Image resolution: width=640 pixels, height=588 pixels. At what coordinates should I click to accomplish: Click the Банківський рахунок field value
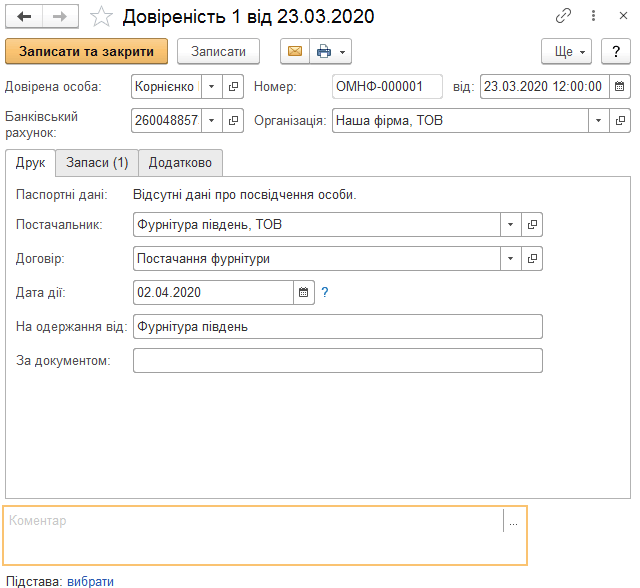166,120
